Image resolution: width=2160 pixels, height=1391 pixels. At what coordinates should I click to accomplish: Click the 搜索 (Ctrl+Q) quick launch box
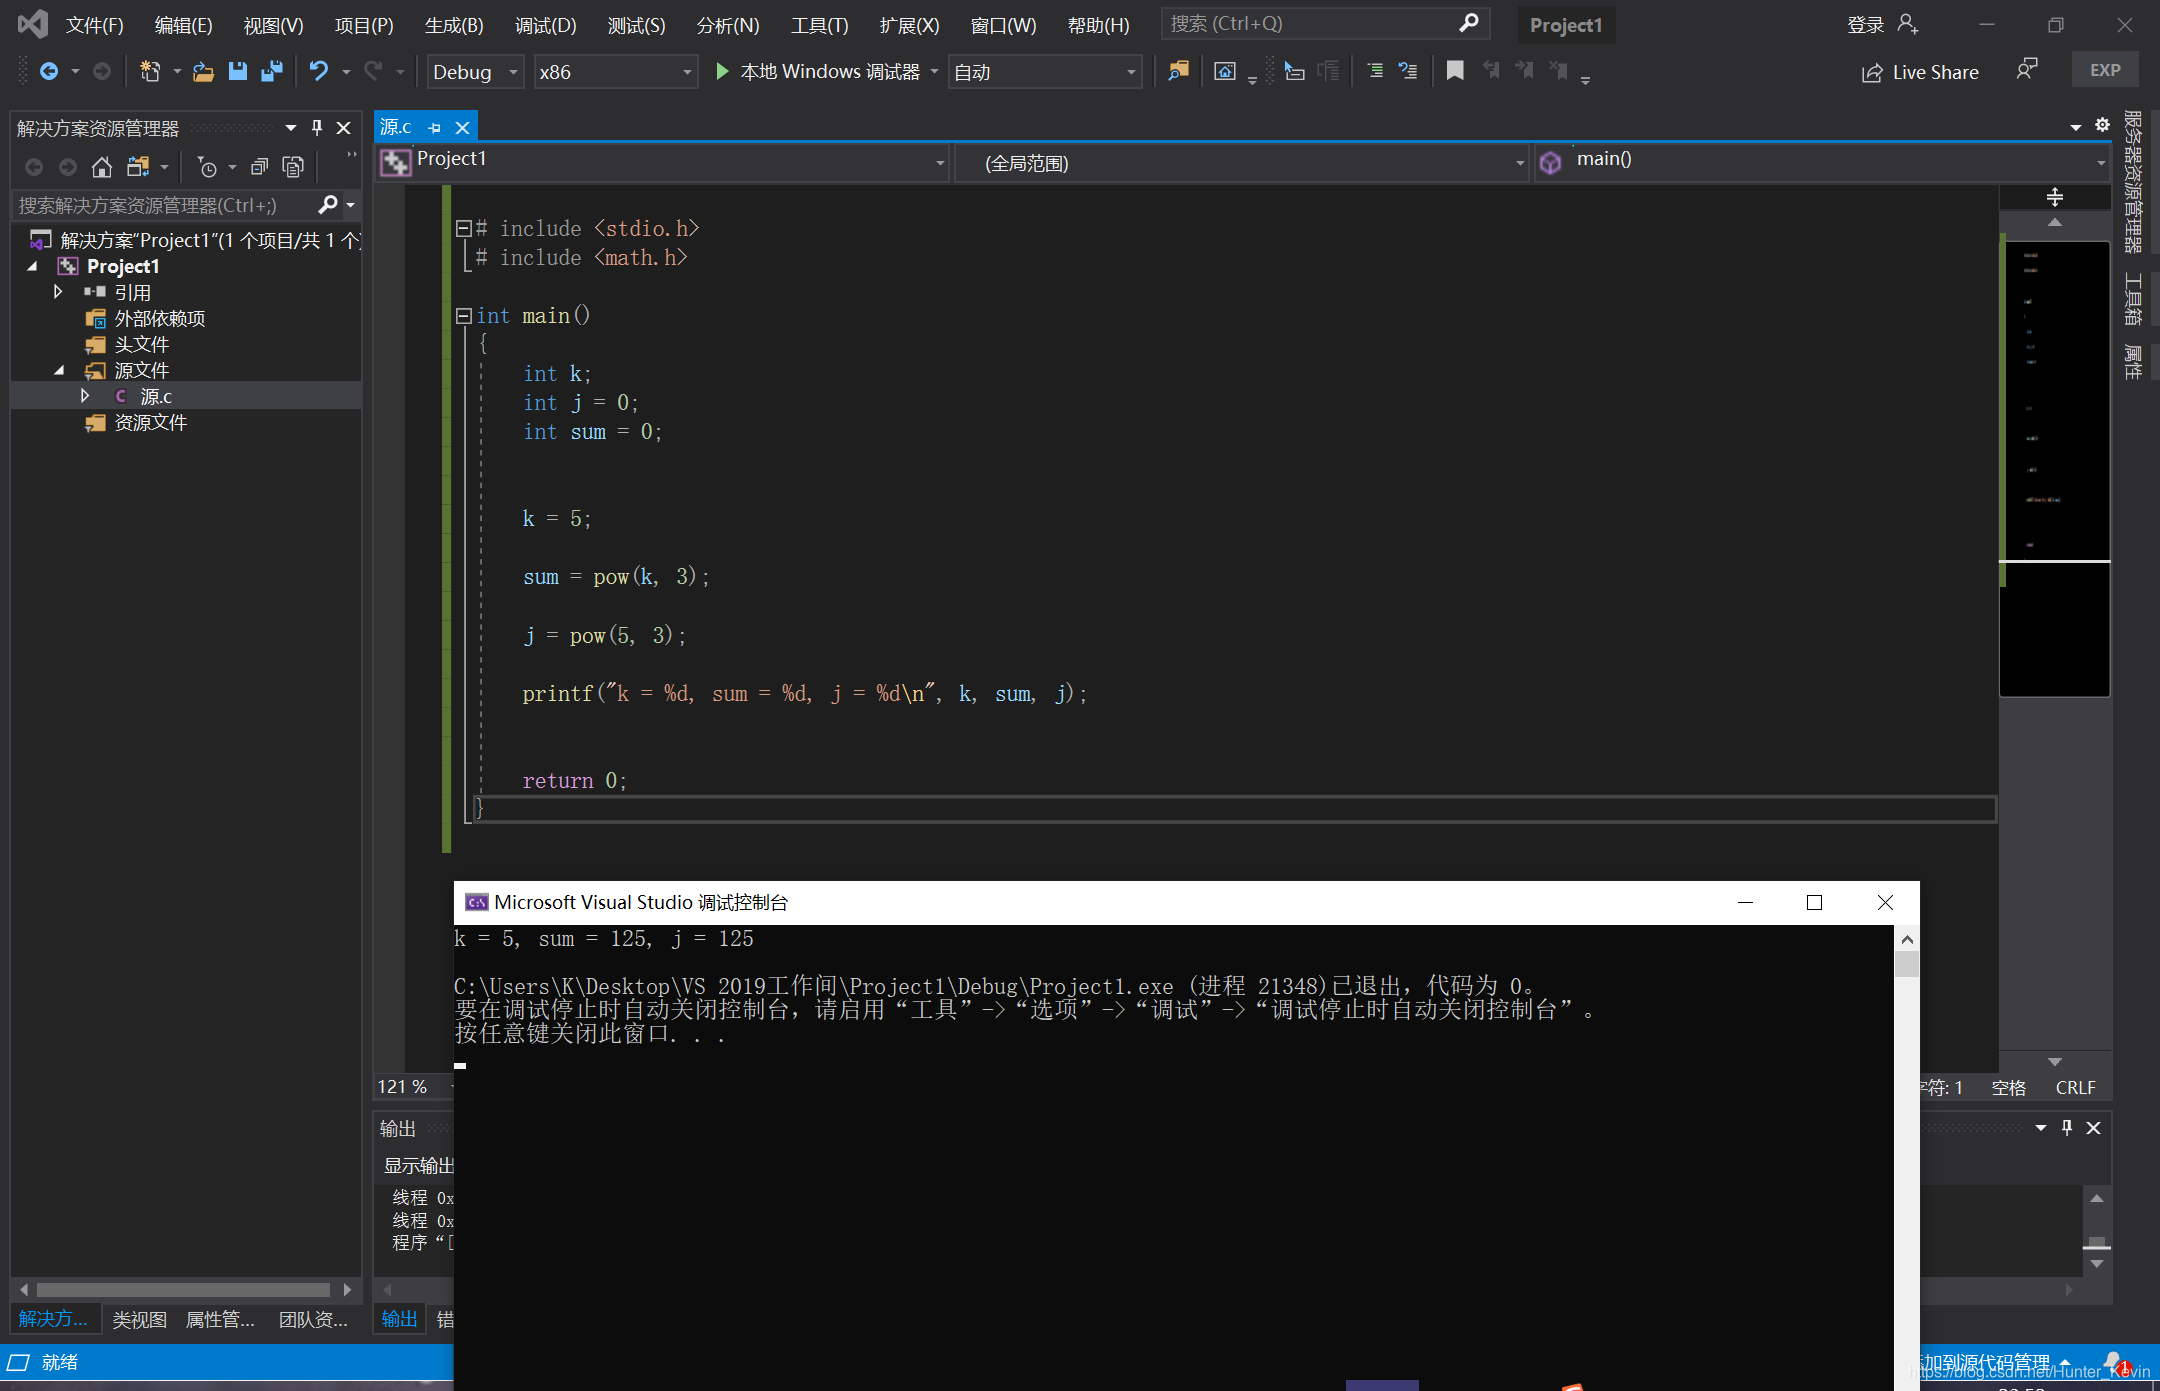[1325, 23]
